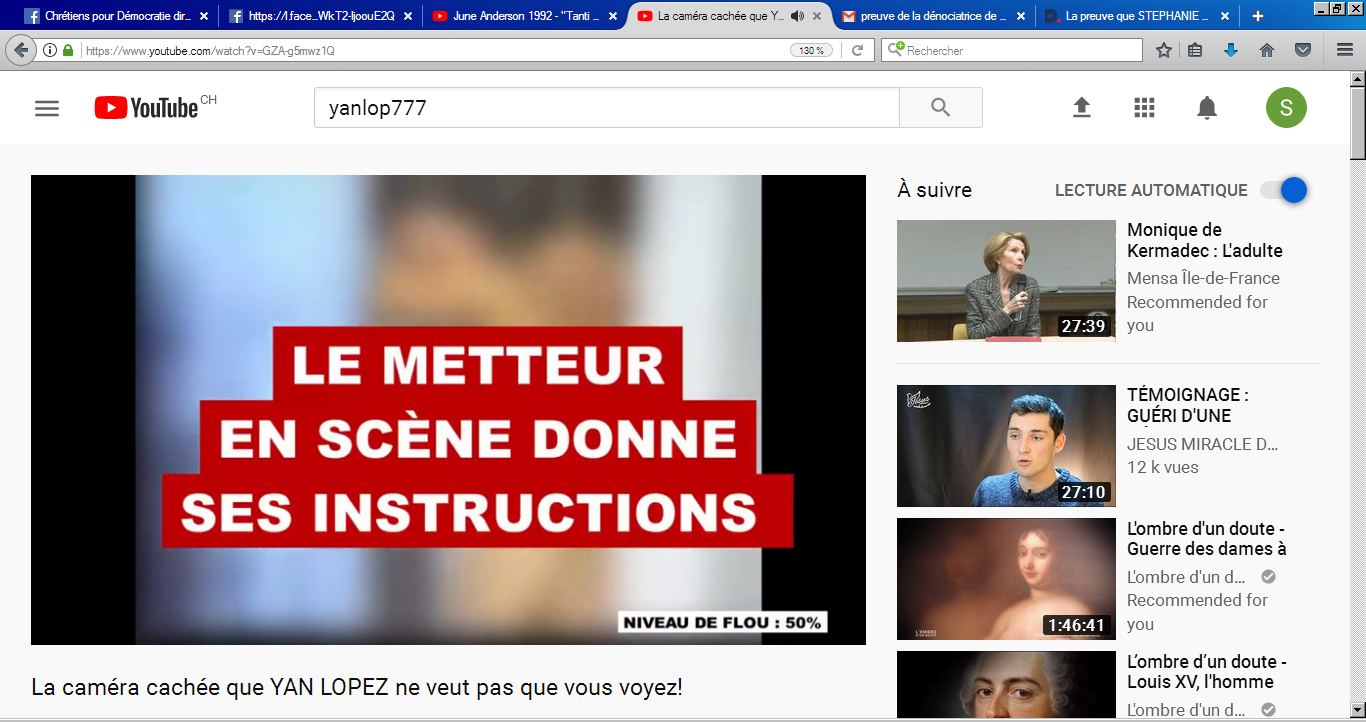The height and width of the screenshot is (722, 1366).
Task: Open the YouTube apps grid icon
Action: 1144,108
